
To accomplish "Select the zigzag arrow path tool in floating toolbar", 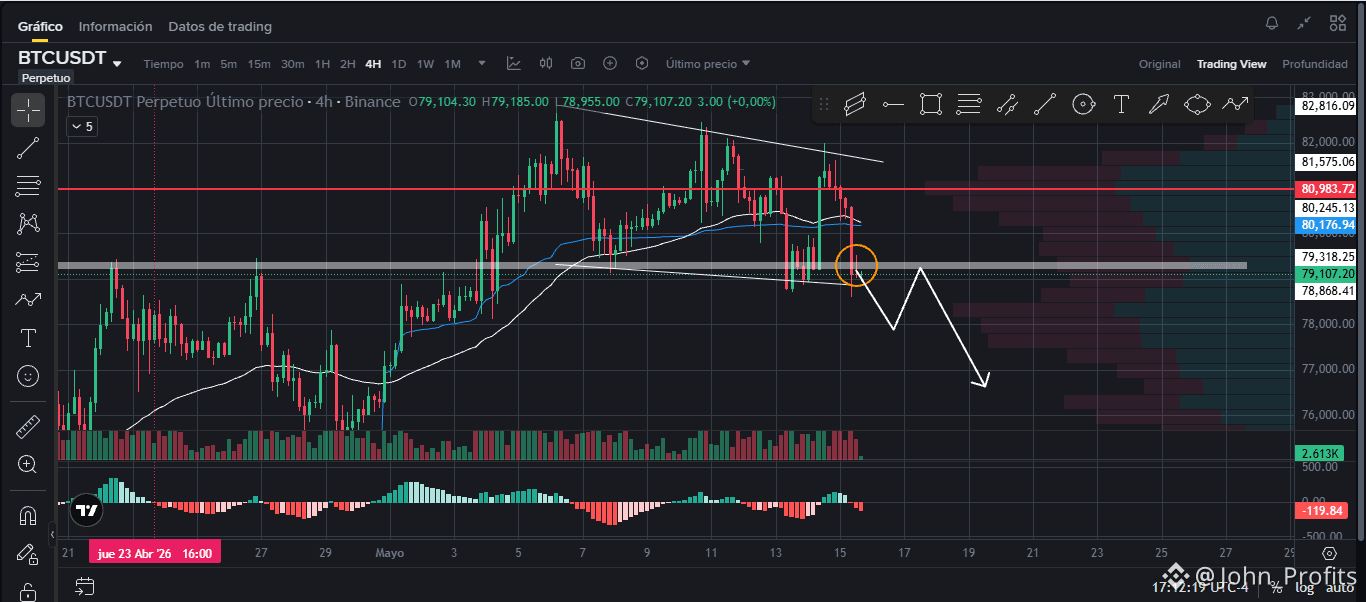I will (x=1235, y=104).
